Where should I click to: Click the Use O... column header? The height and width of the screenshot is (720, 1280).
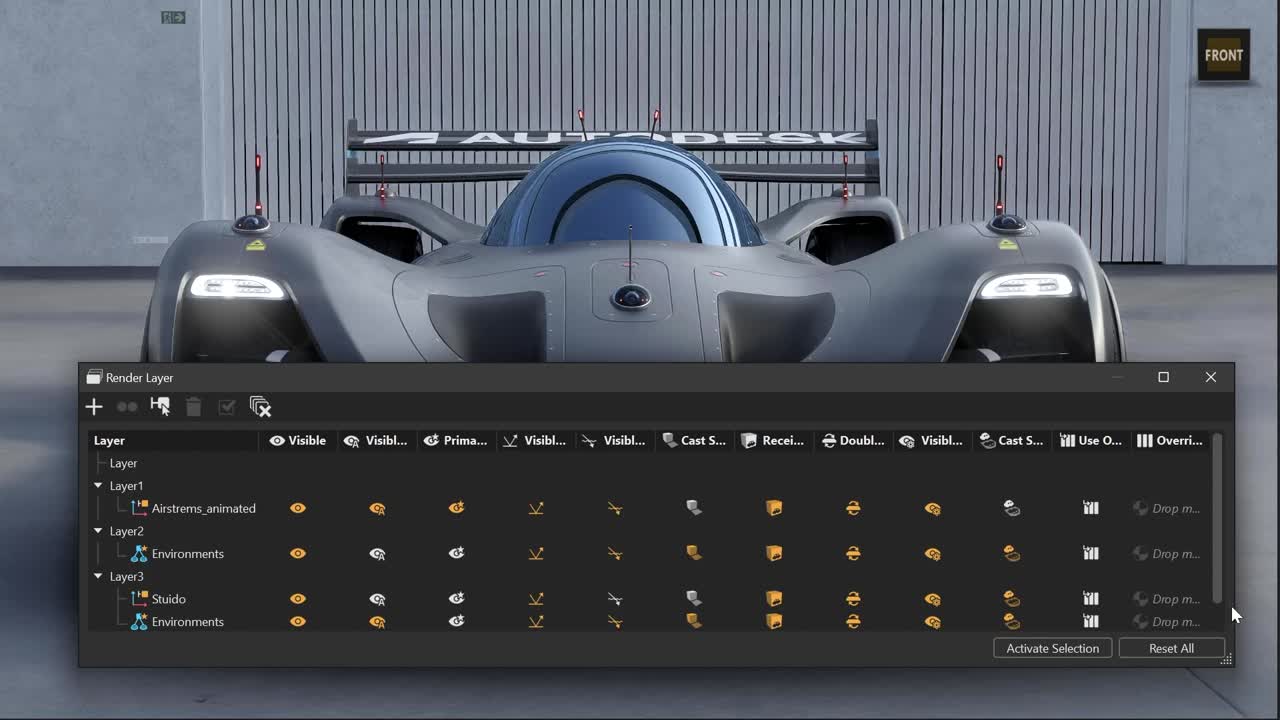tap(1091, 440)
